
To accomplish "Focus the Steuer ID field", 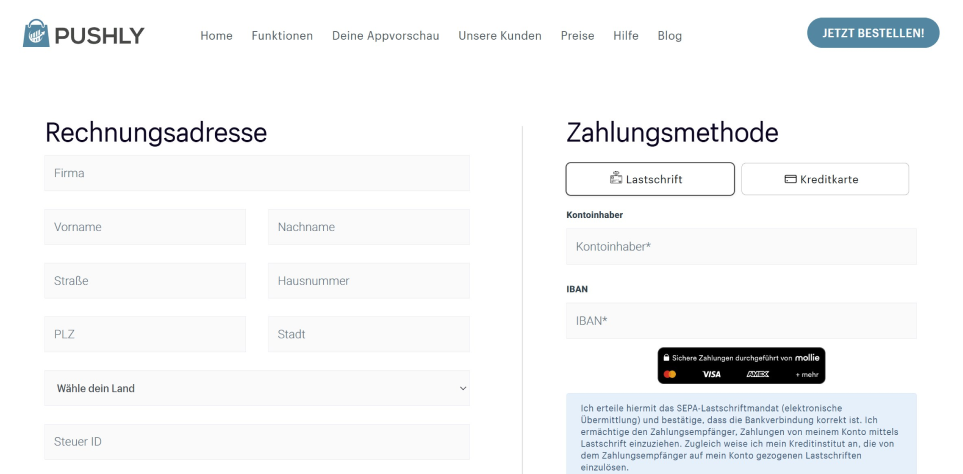I will click(256, 441).
